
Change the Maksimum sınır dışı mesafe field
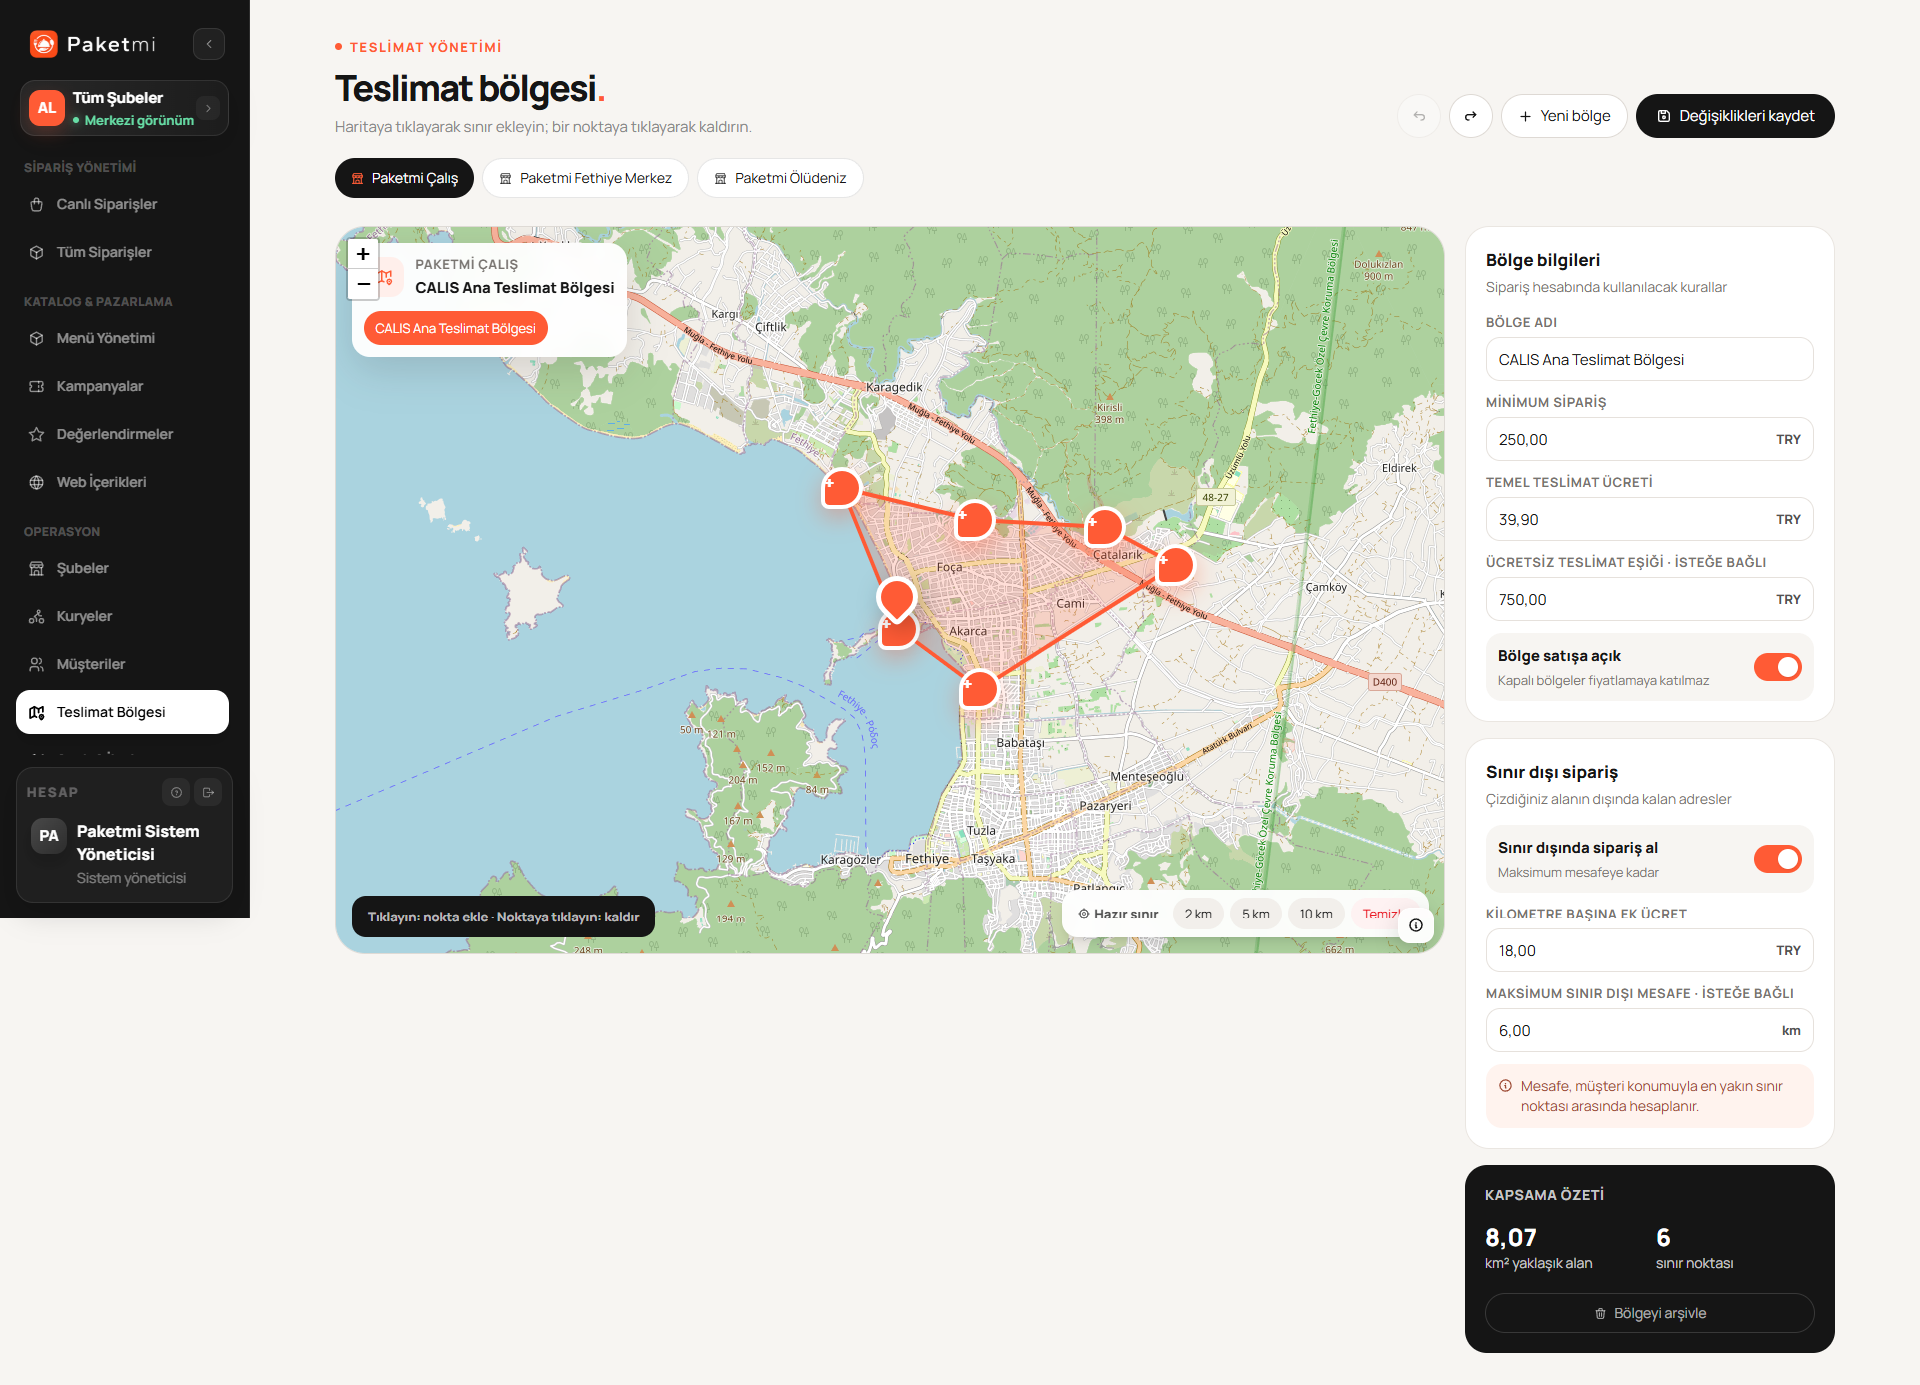1650,1030
